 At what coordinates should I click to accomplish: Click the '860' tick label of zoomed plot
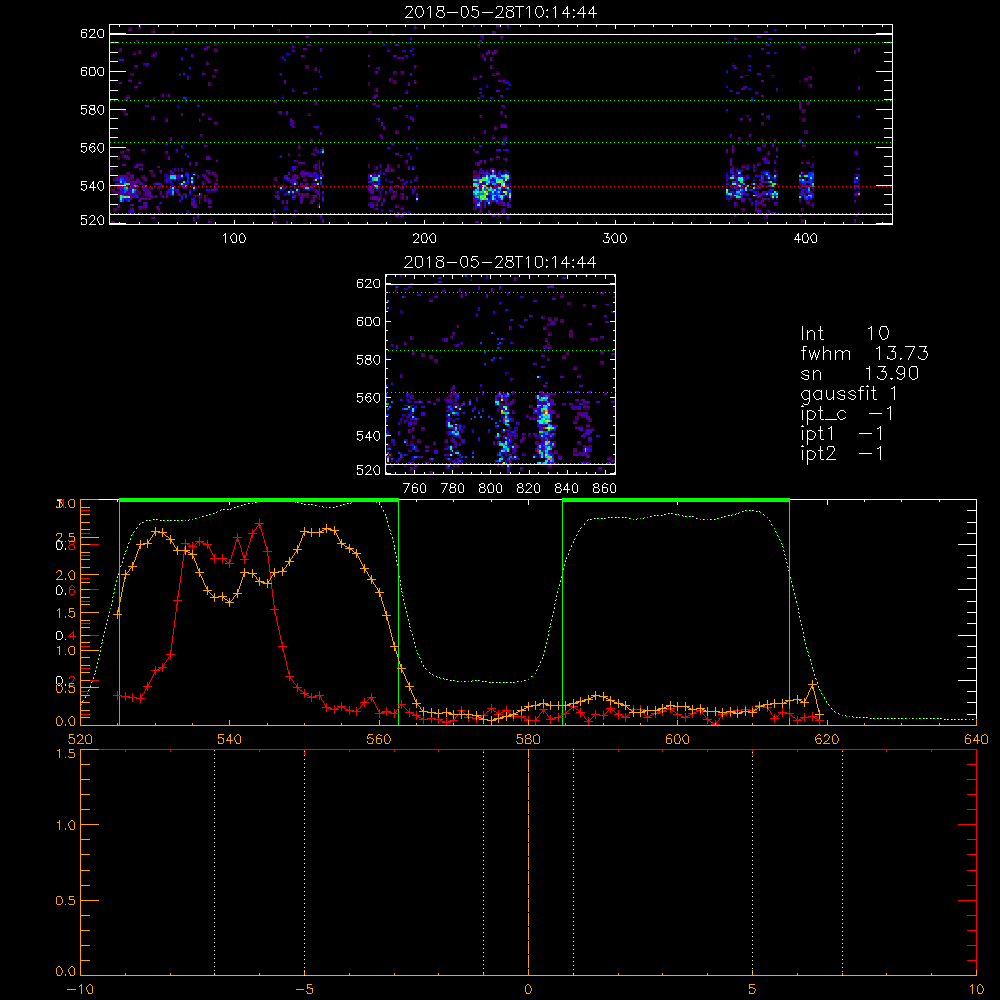pos(605,489)
